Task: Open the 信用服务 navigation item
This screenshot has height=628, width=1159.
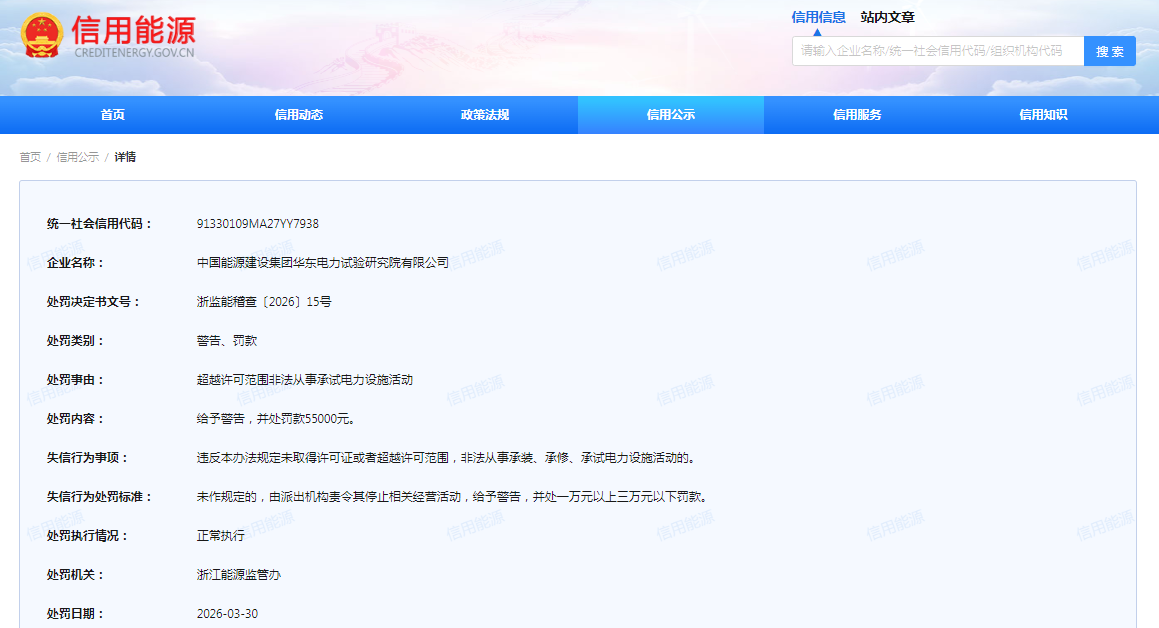Action: (x=857, y=115)
